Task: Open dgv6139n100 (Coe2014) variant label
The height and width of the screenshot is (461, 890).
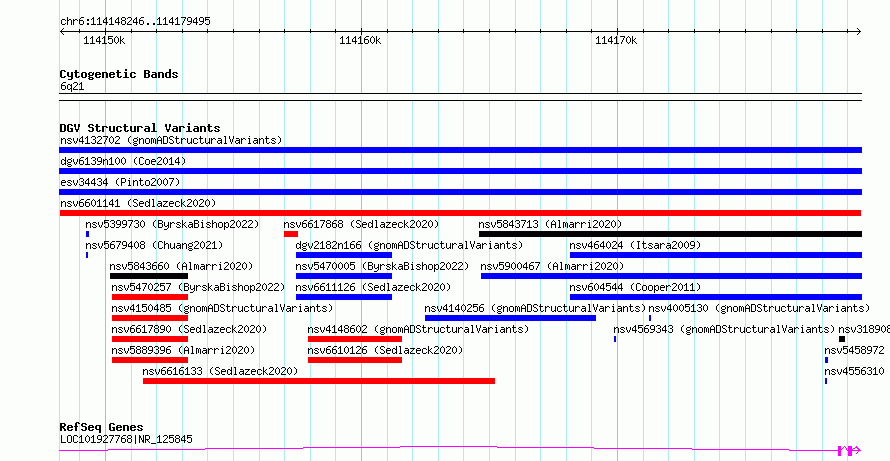Action: [x=123, y=161]
